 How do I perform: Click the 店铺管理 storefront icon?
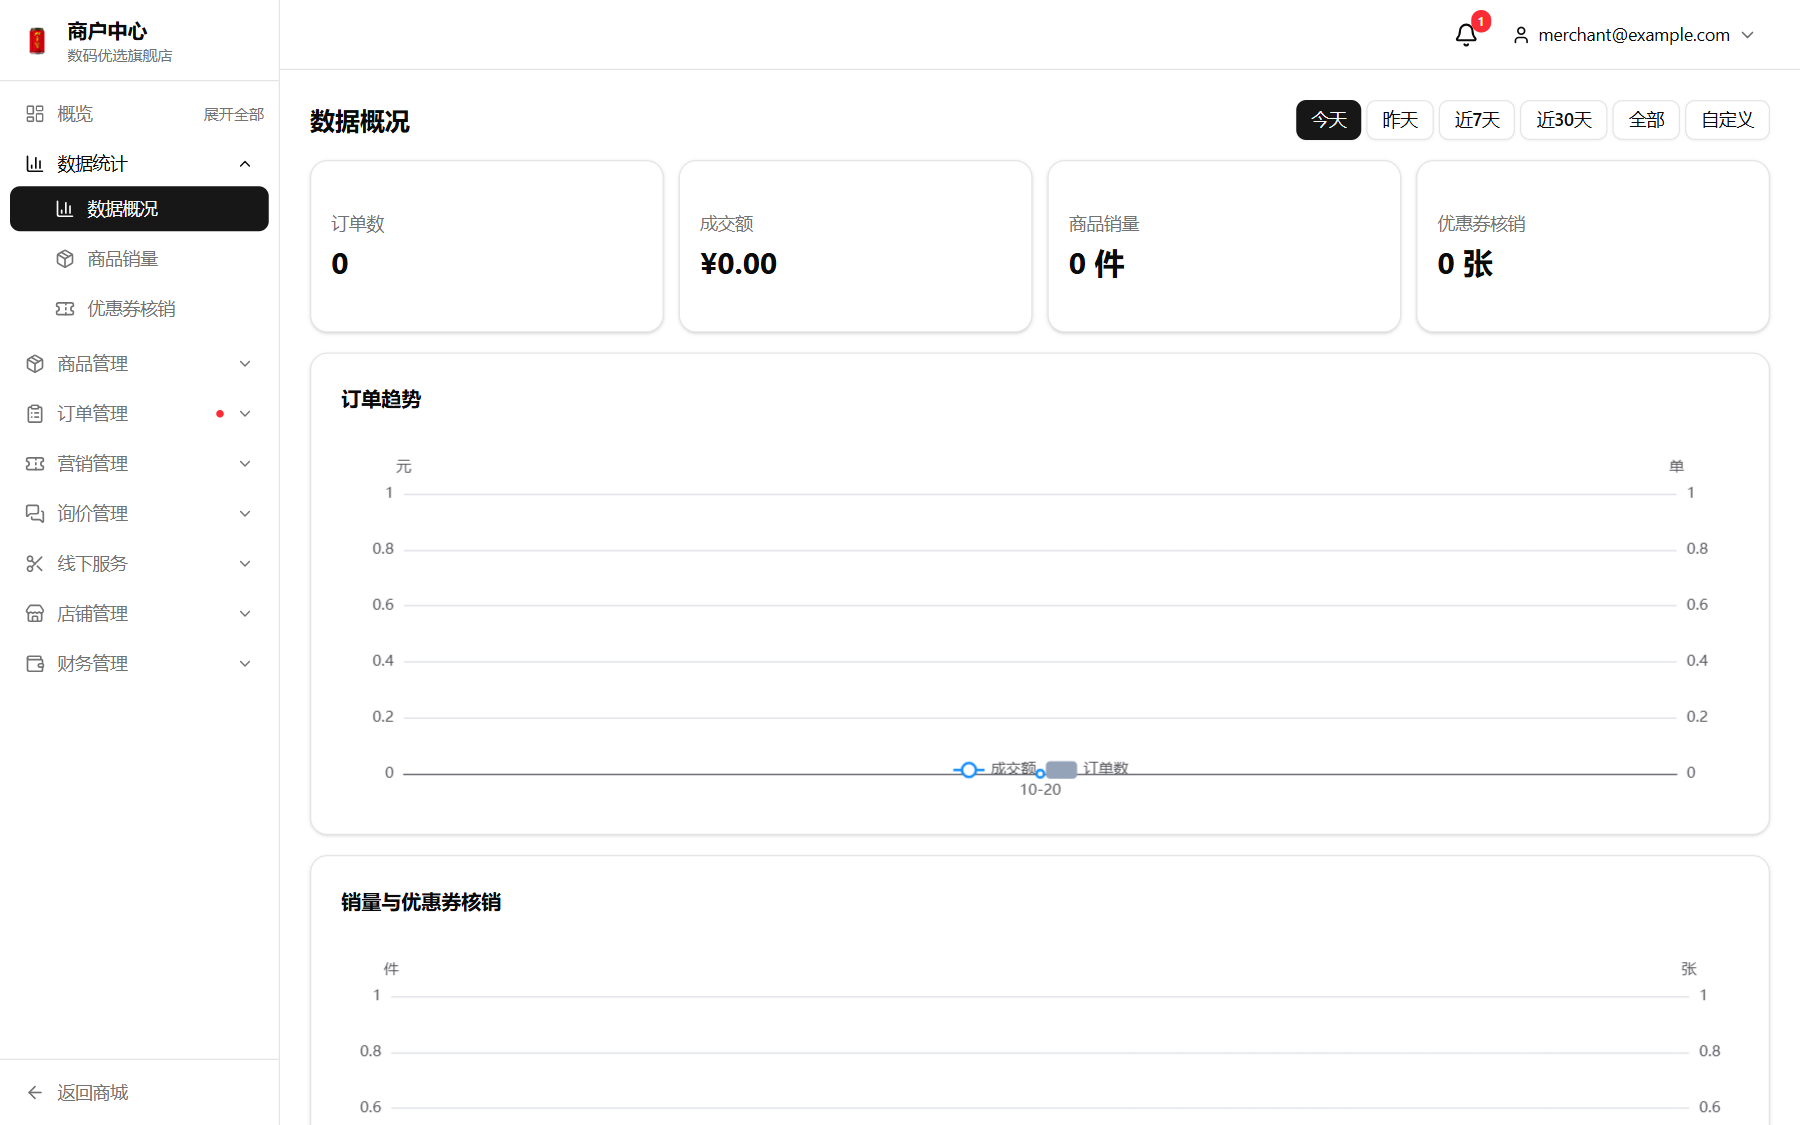coord(35,614)
